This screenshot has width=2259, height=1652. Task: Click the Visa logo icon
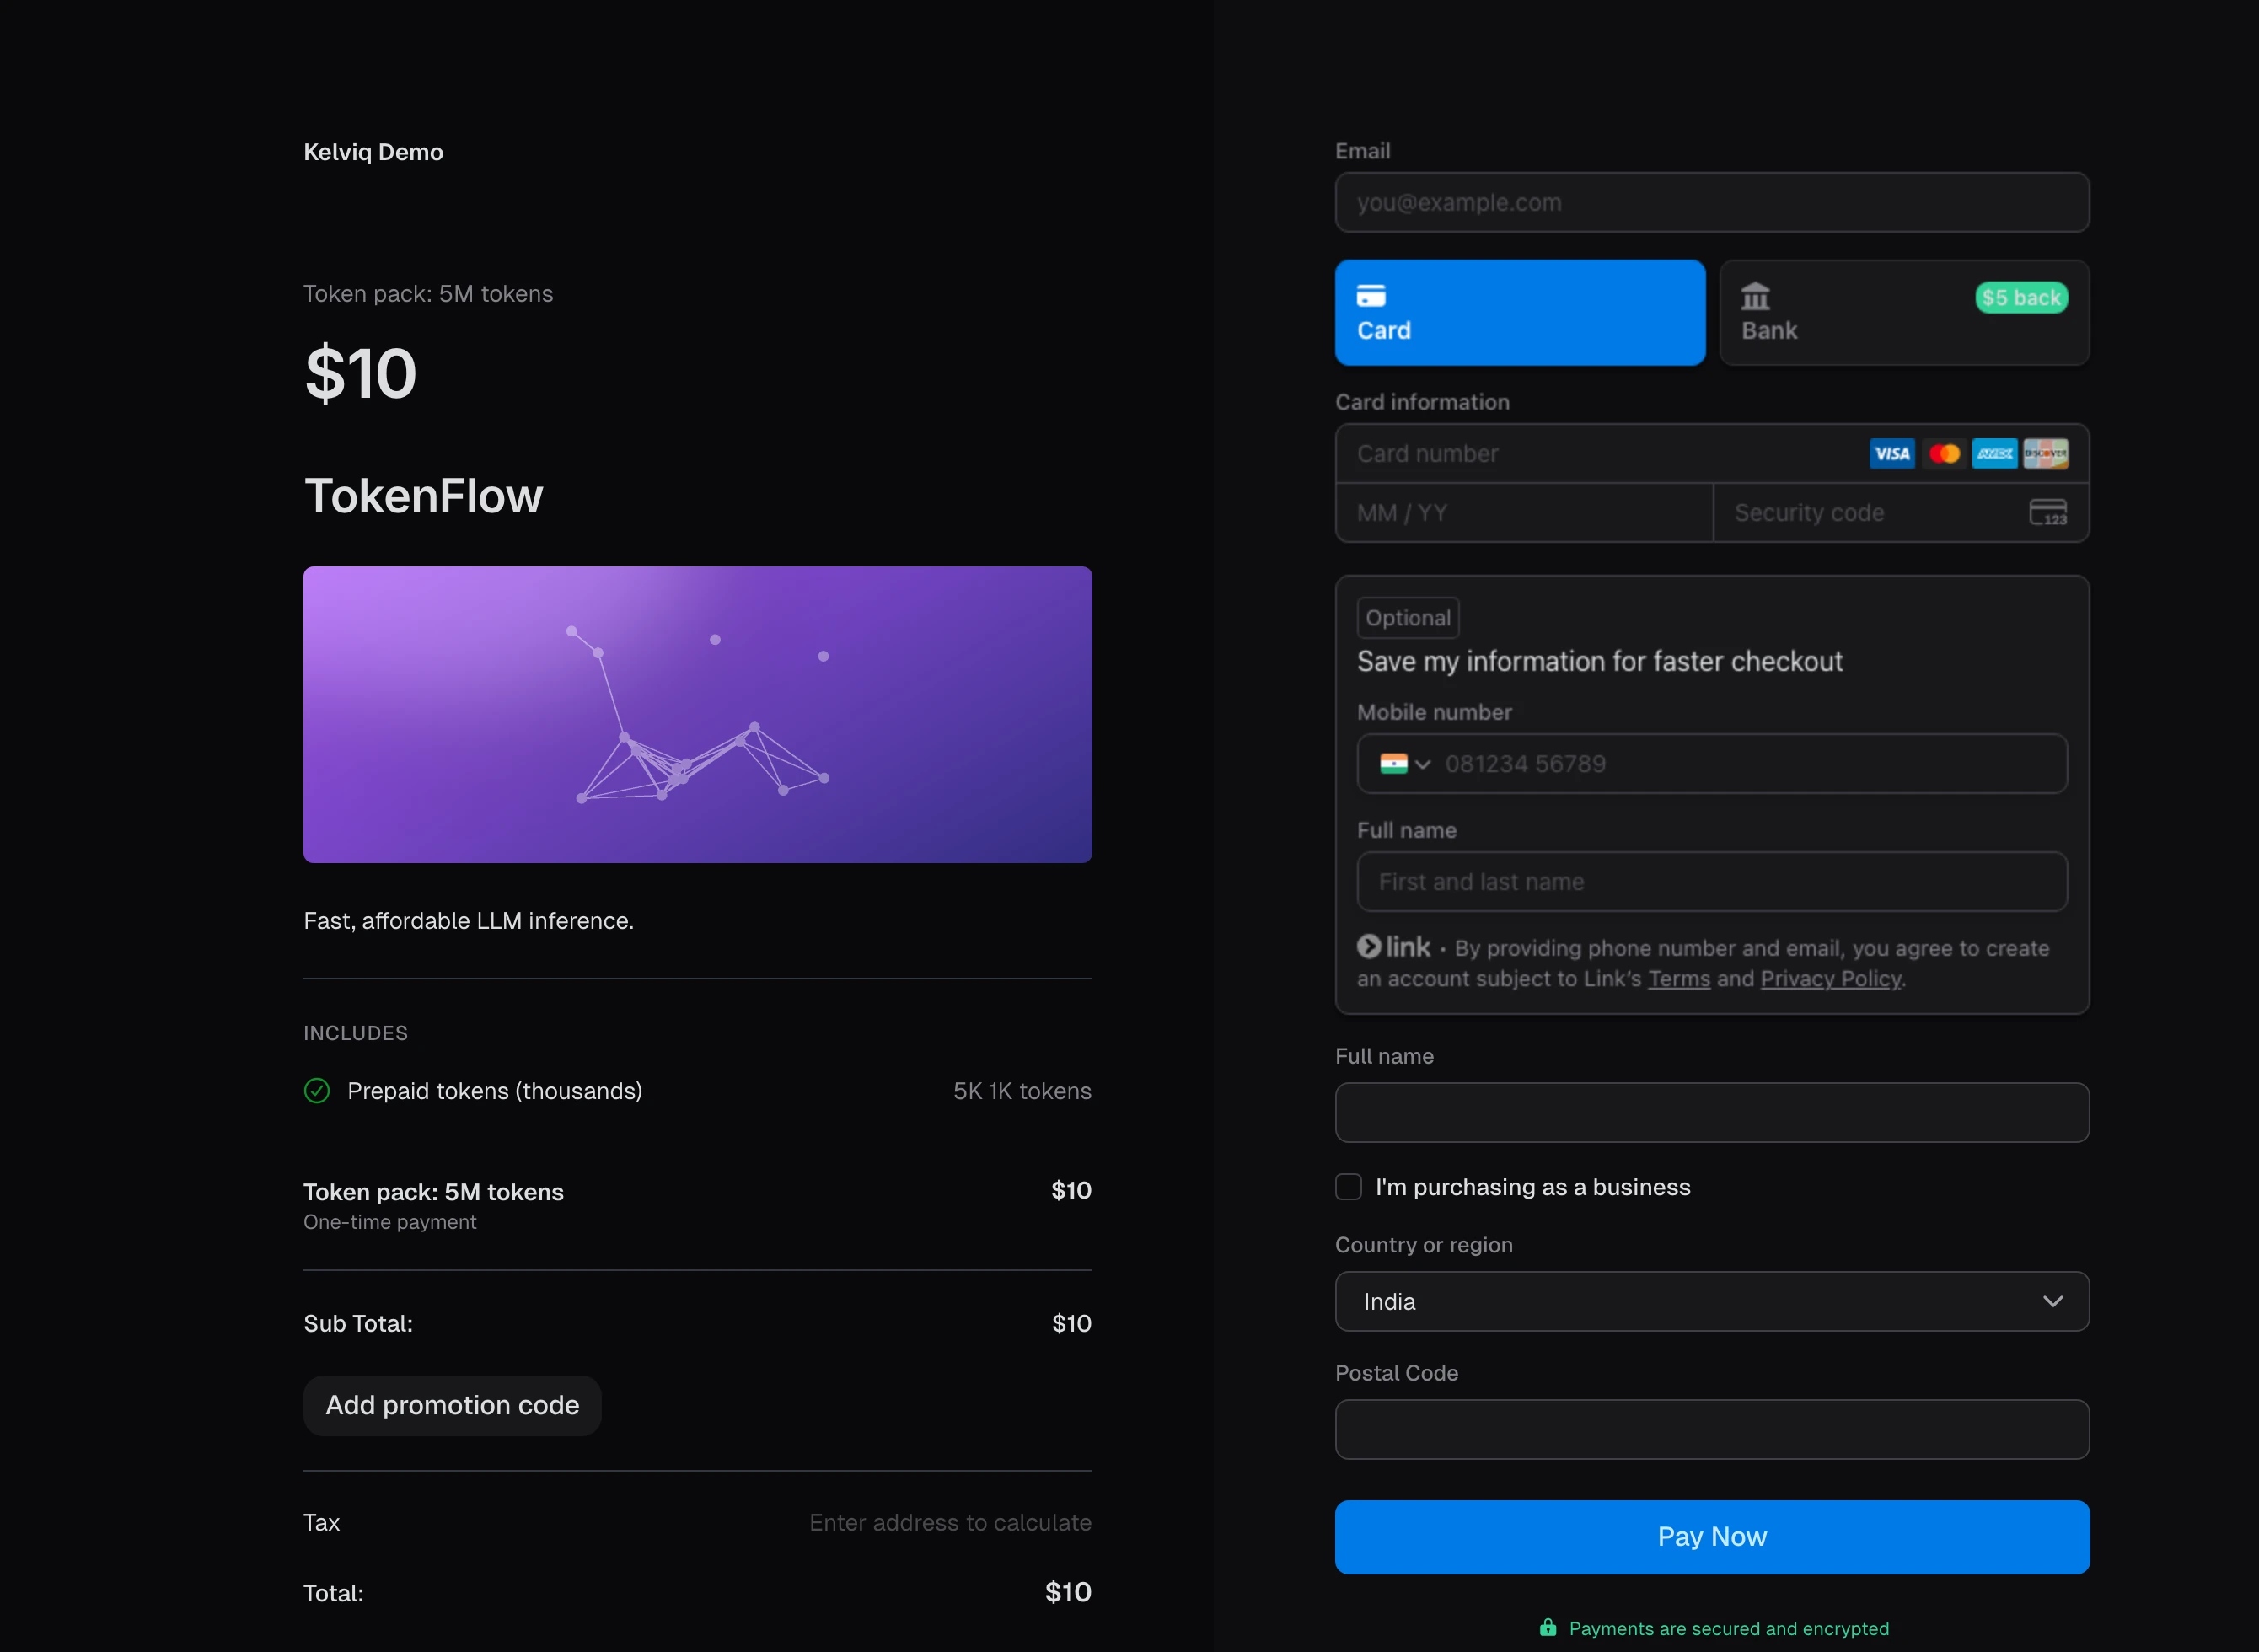1891,453
